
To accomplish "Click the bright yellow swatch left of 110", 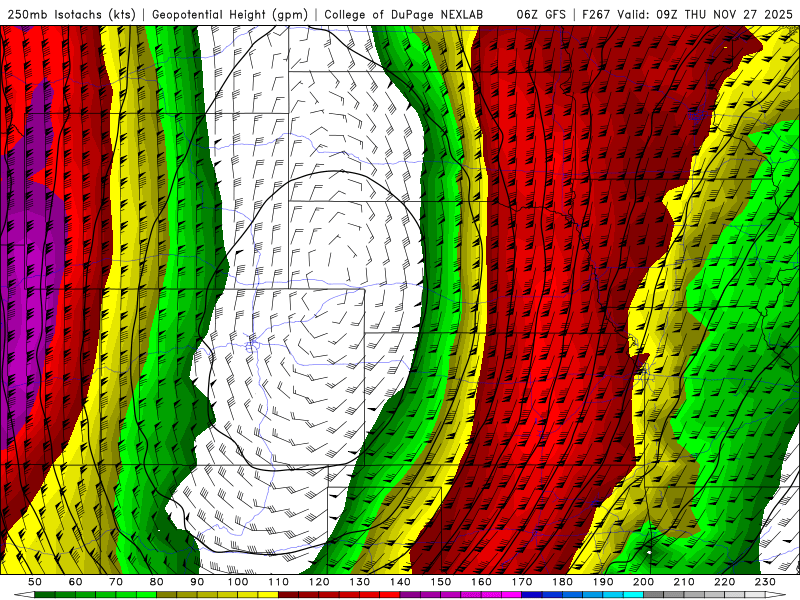I will click(x=268, y=595).
